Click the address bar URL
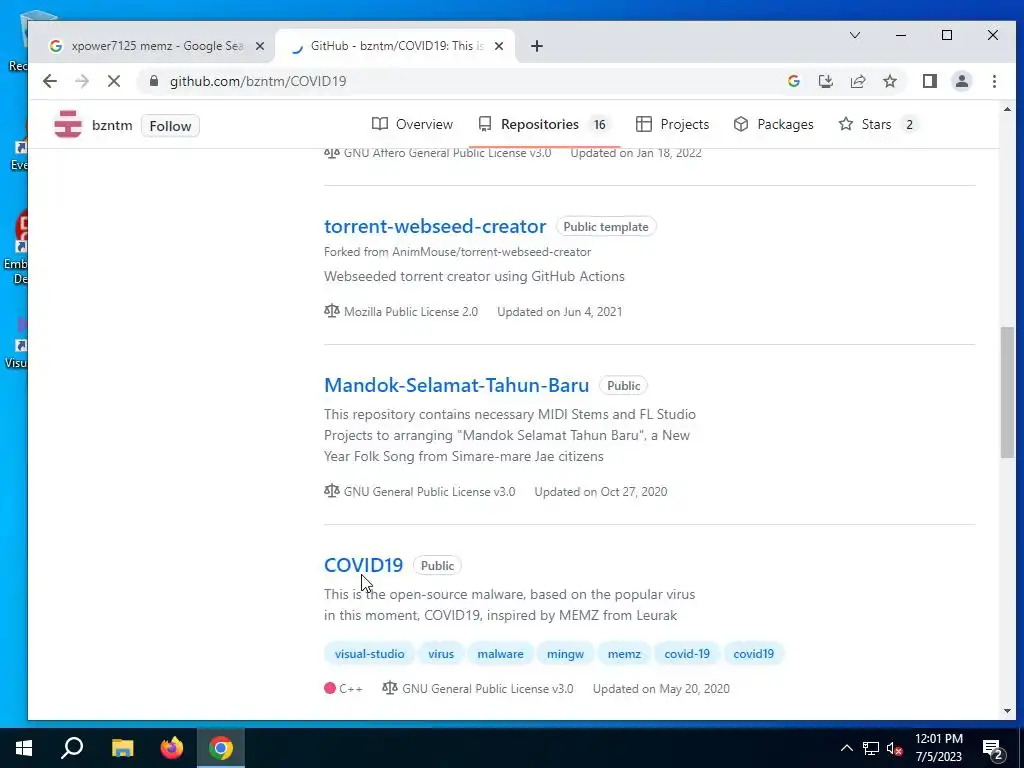Image resolution: width=1024 pixels, height=768 pixels. tap(258, 81)
